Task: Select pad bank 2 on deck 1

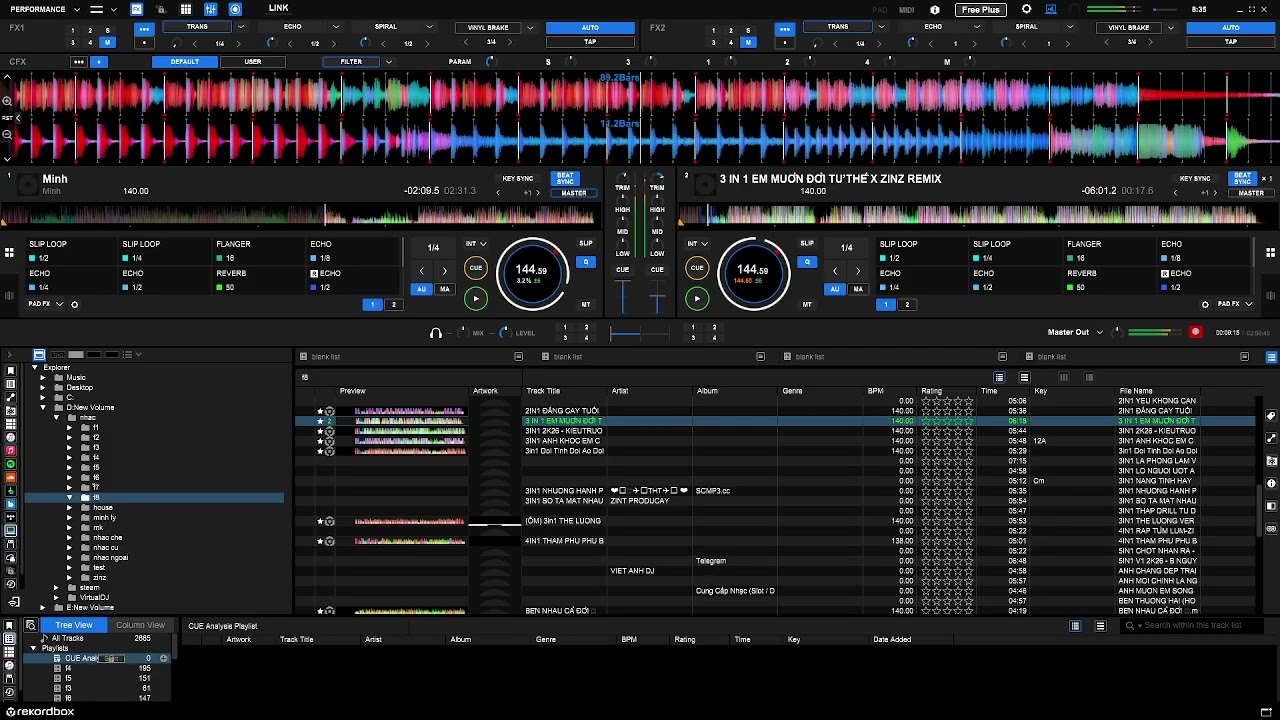Action: [x=394, y=304]
